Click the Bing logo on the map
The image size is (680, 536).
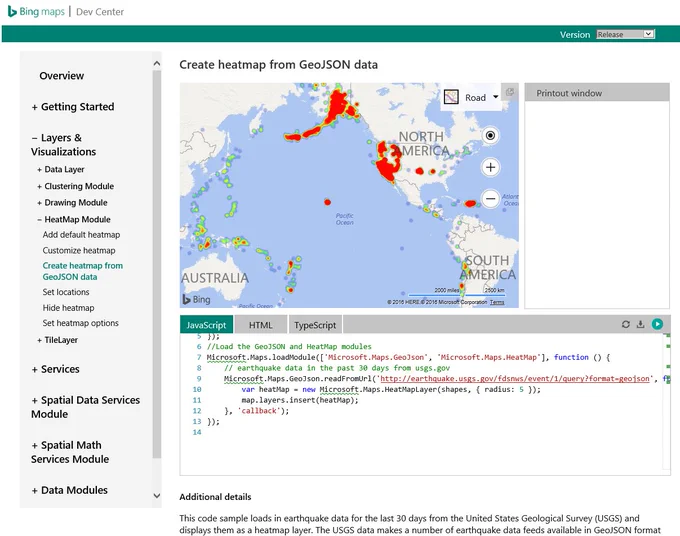(196, 299)
